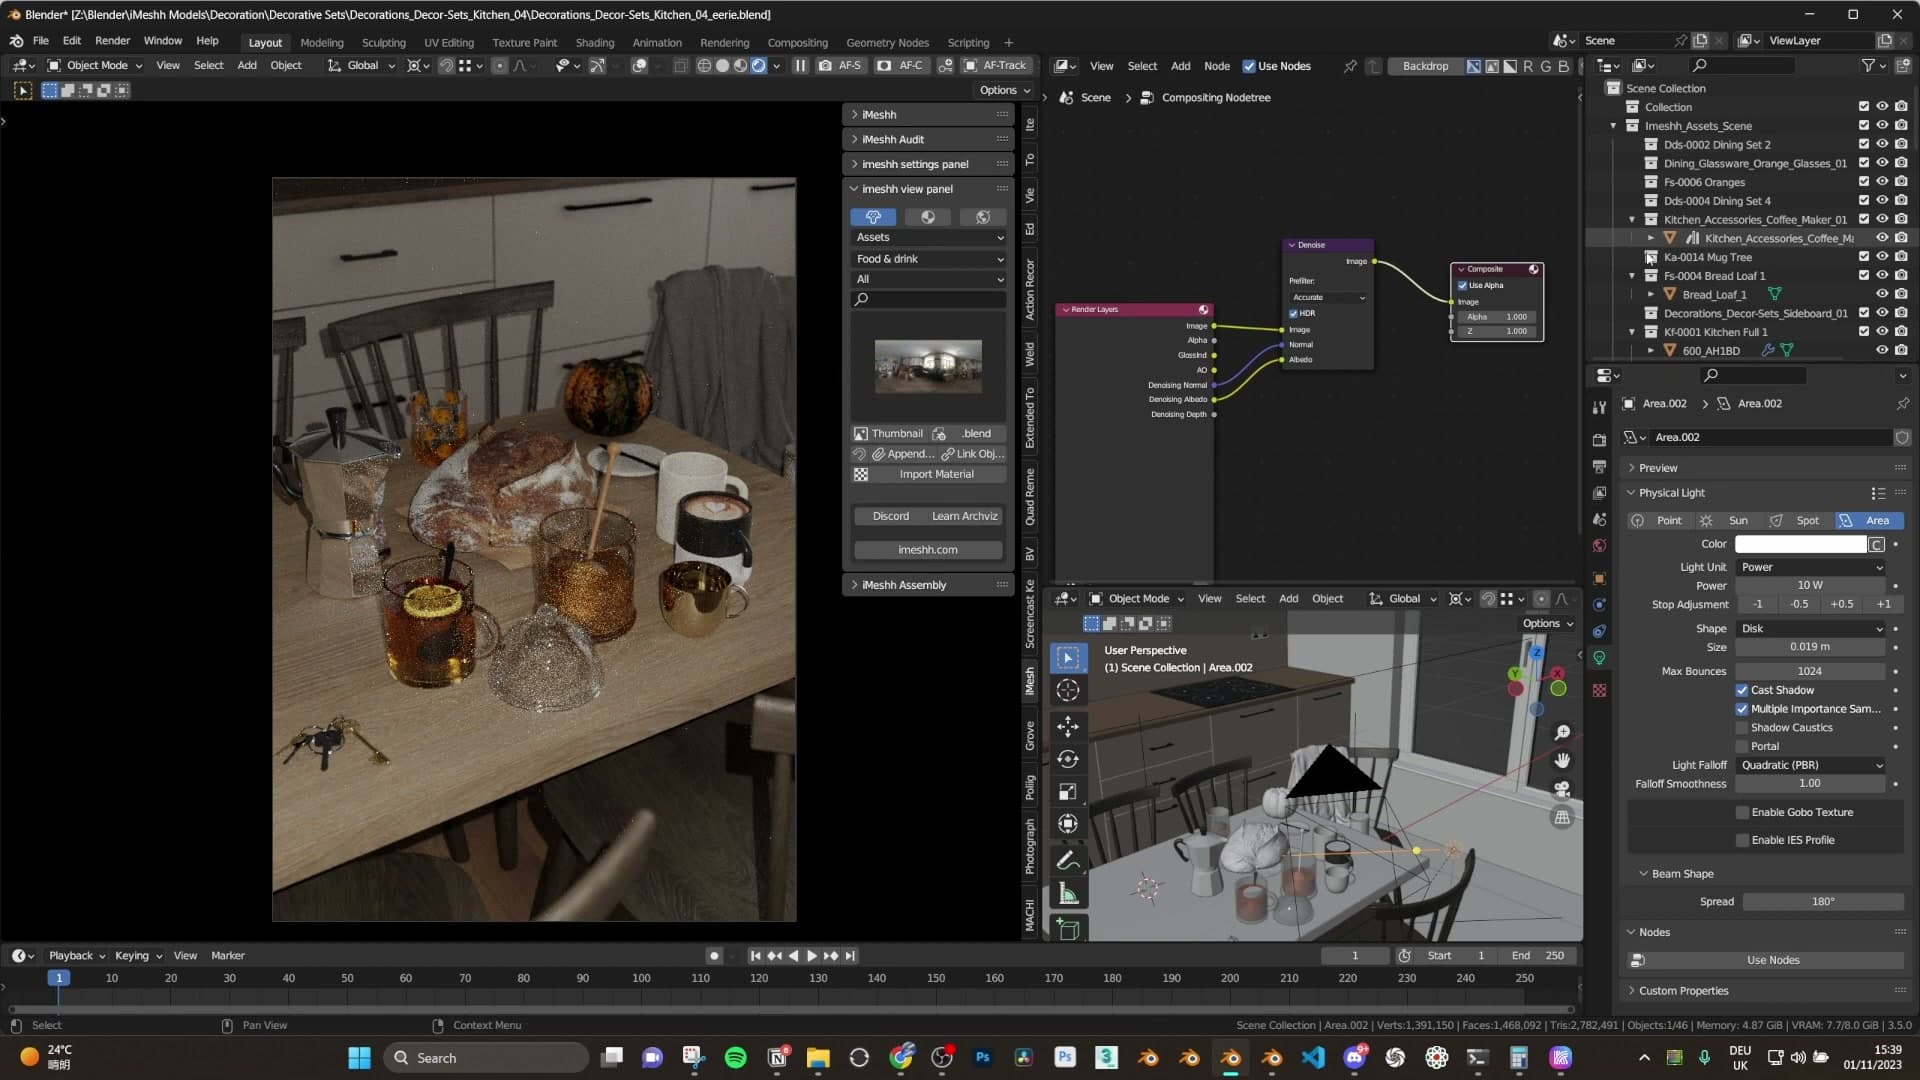Expand the iMeshh Audit panel

coord(929,139)
